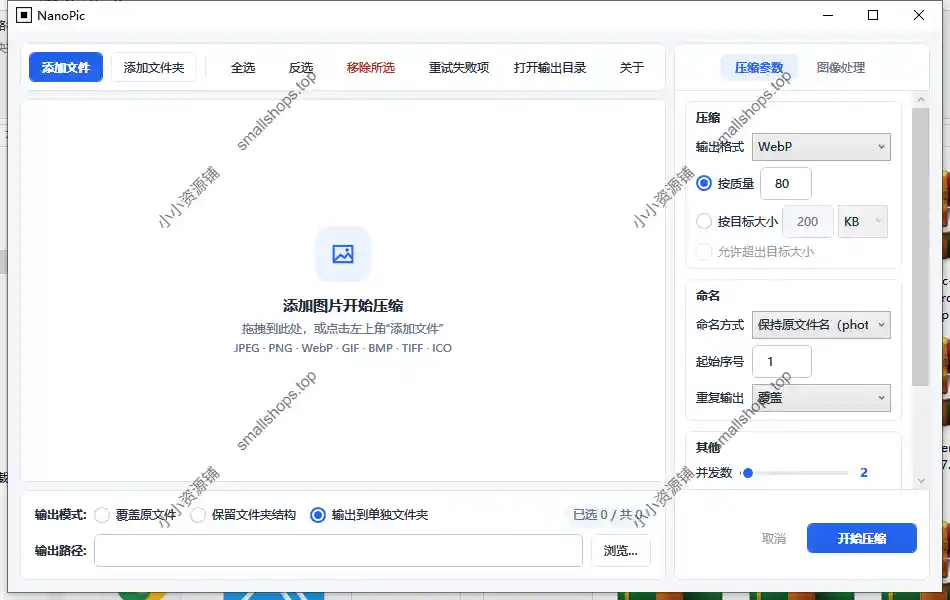
Task: Click 浏览... browse button
Action: click(620, 550)
